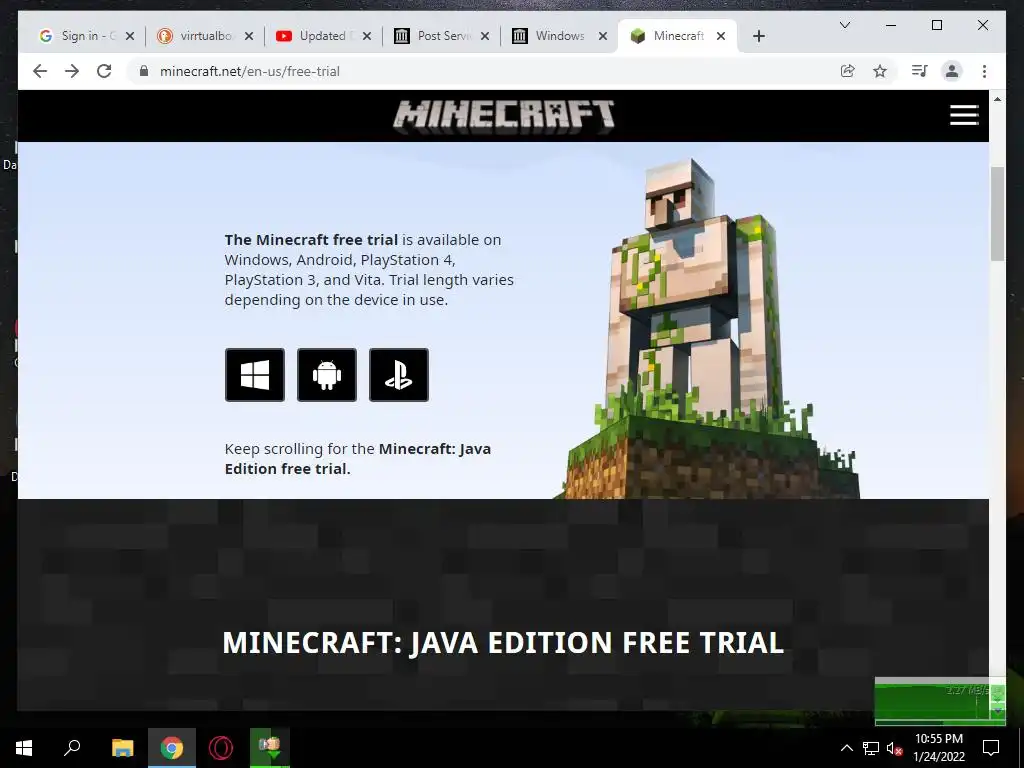Image resolution: width=1024 pixels, height=768 pixels.
Task: Close the Post Serv tab
Action: tap(485, 37)
